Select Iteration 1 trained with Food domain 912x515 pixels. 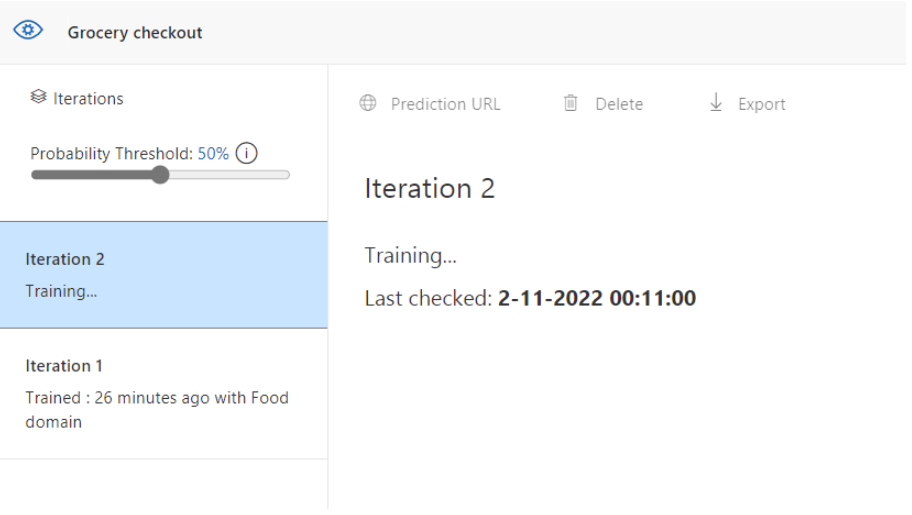pyautogui.click(x=163, y=394)
